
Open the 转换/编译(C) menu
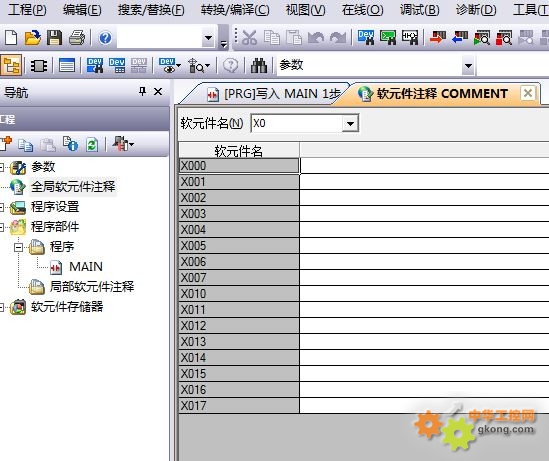coord(235,10)
